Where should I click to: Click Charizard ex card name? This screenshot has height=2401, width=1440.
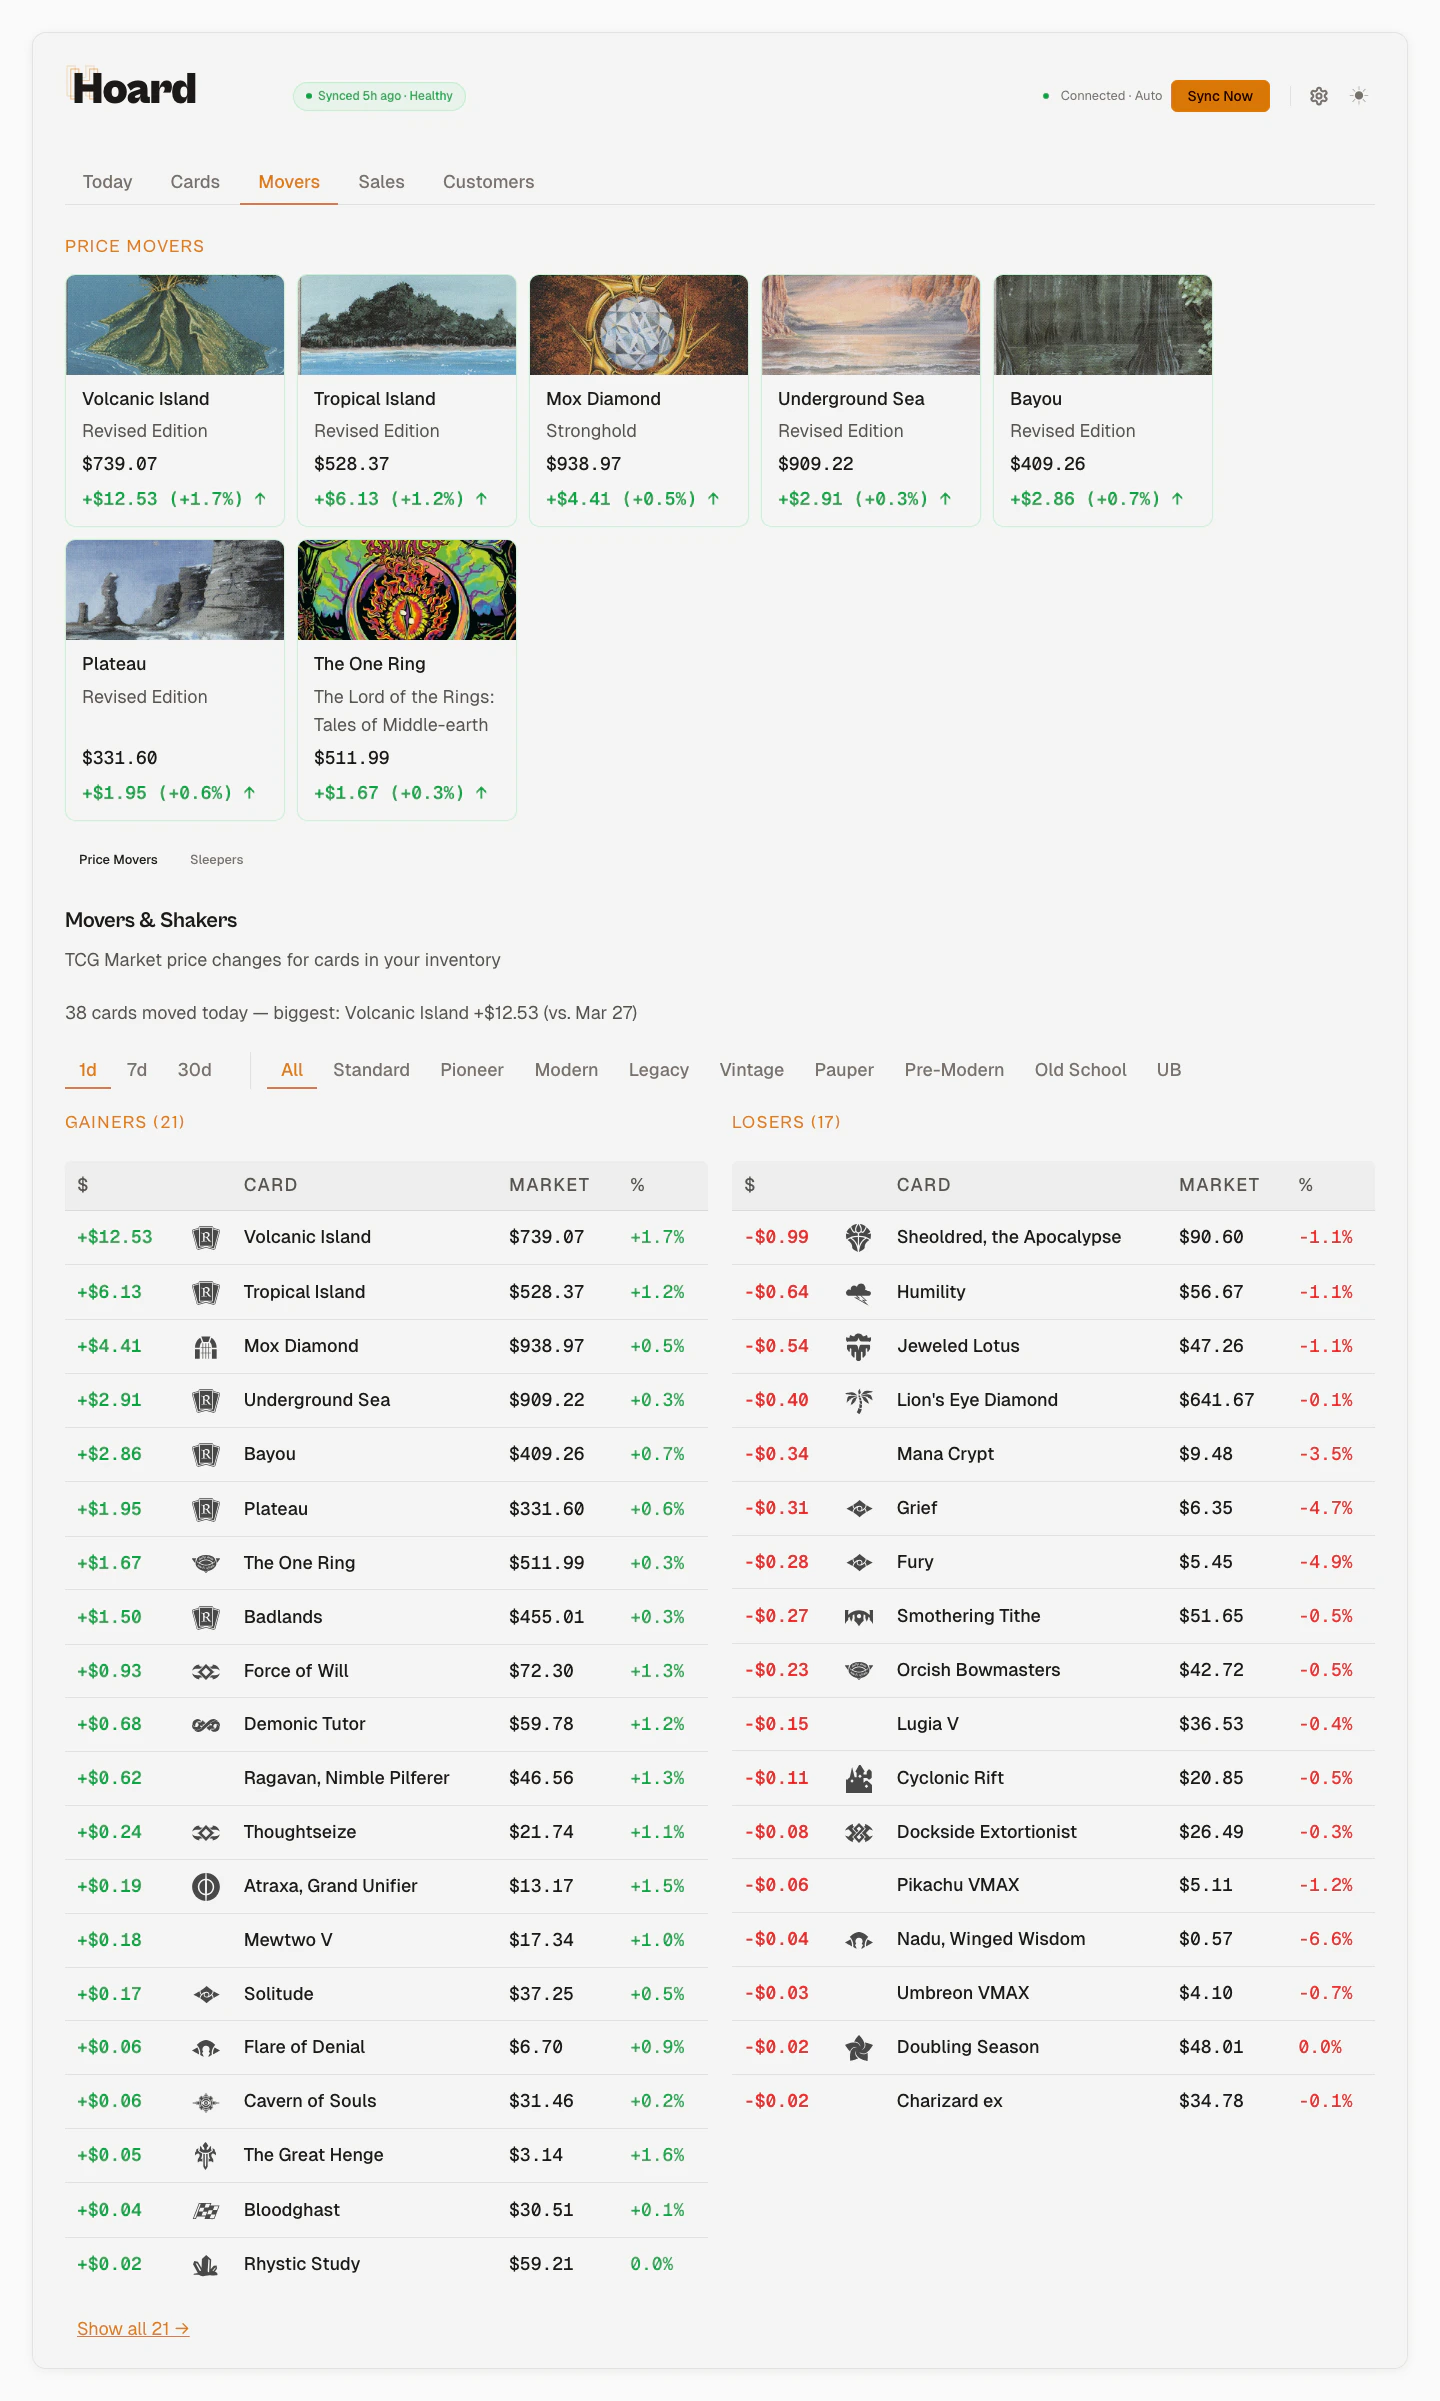949,2101
